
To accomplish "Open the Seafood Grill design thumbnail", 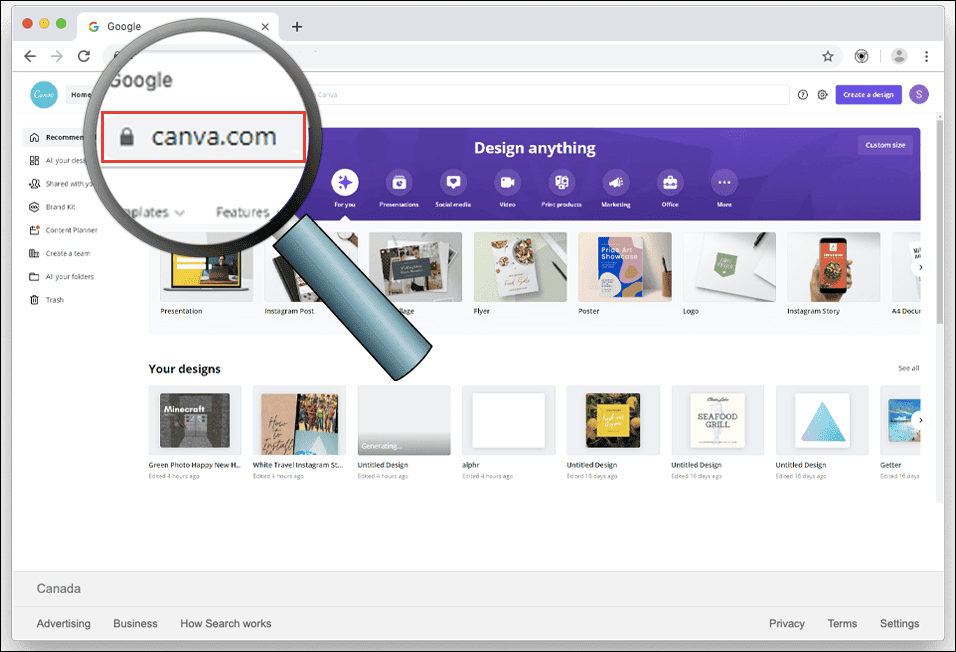I will point(717,420).
